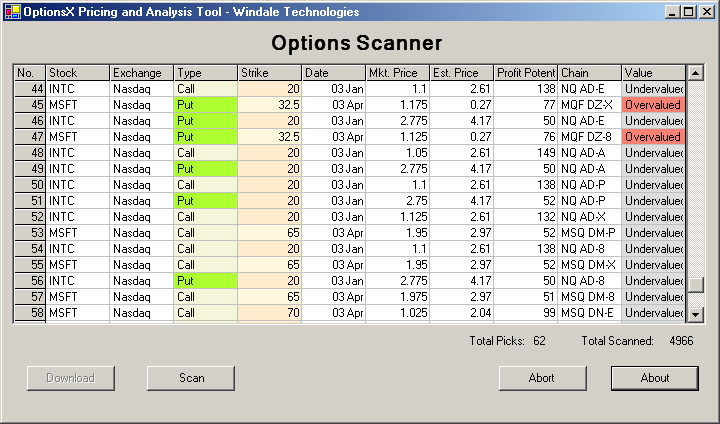The width and height of the screenshot is (720, 424).
Task: Click green Put cell in row 49
Action: [206, 169]
